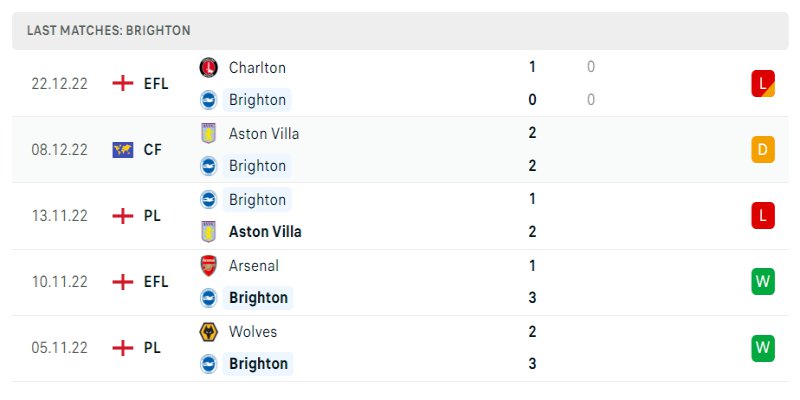Open the Charlton team link
800x400 pixels.
pos(257,67)
